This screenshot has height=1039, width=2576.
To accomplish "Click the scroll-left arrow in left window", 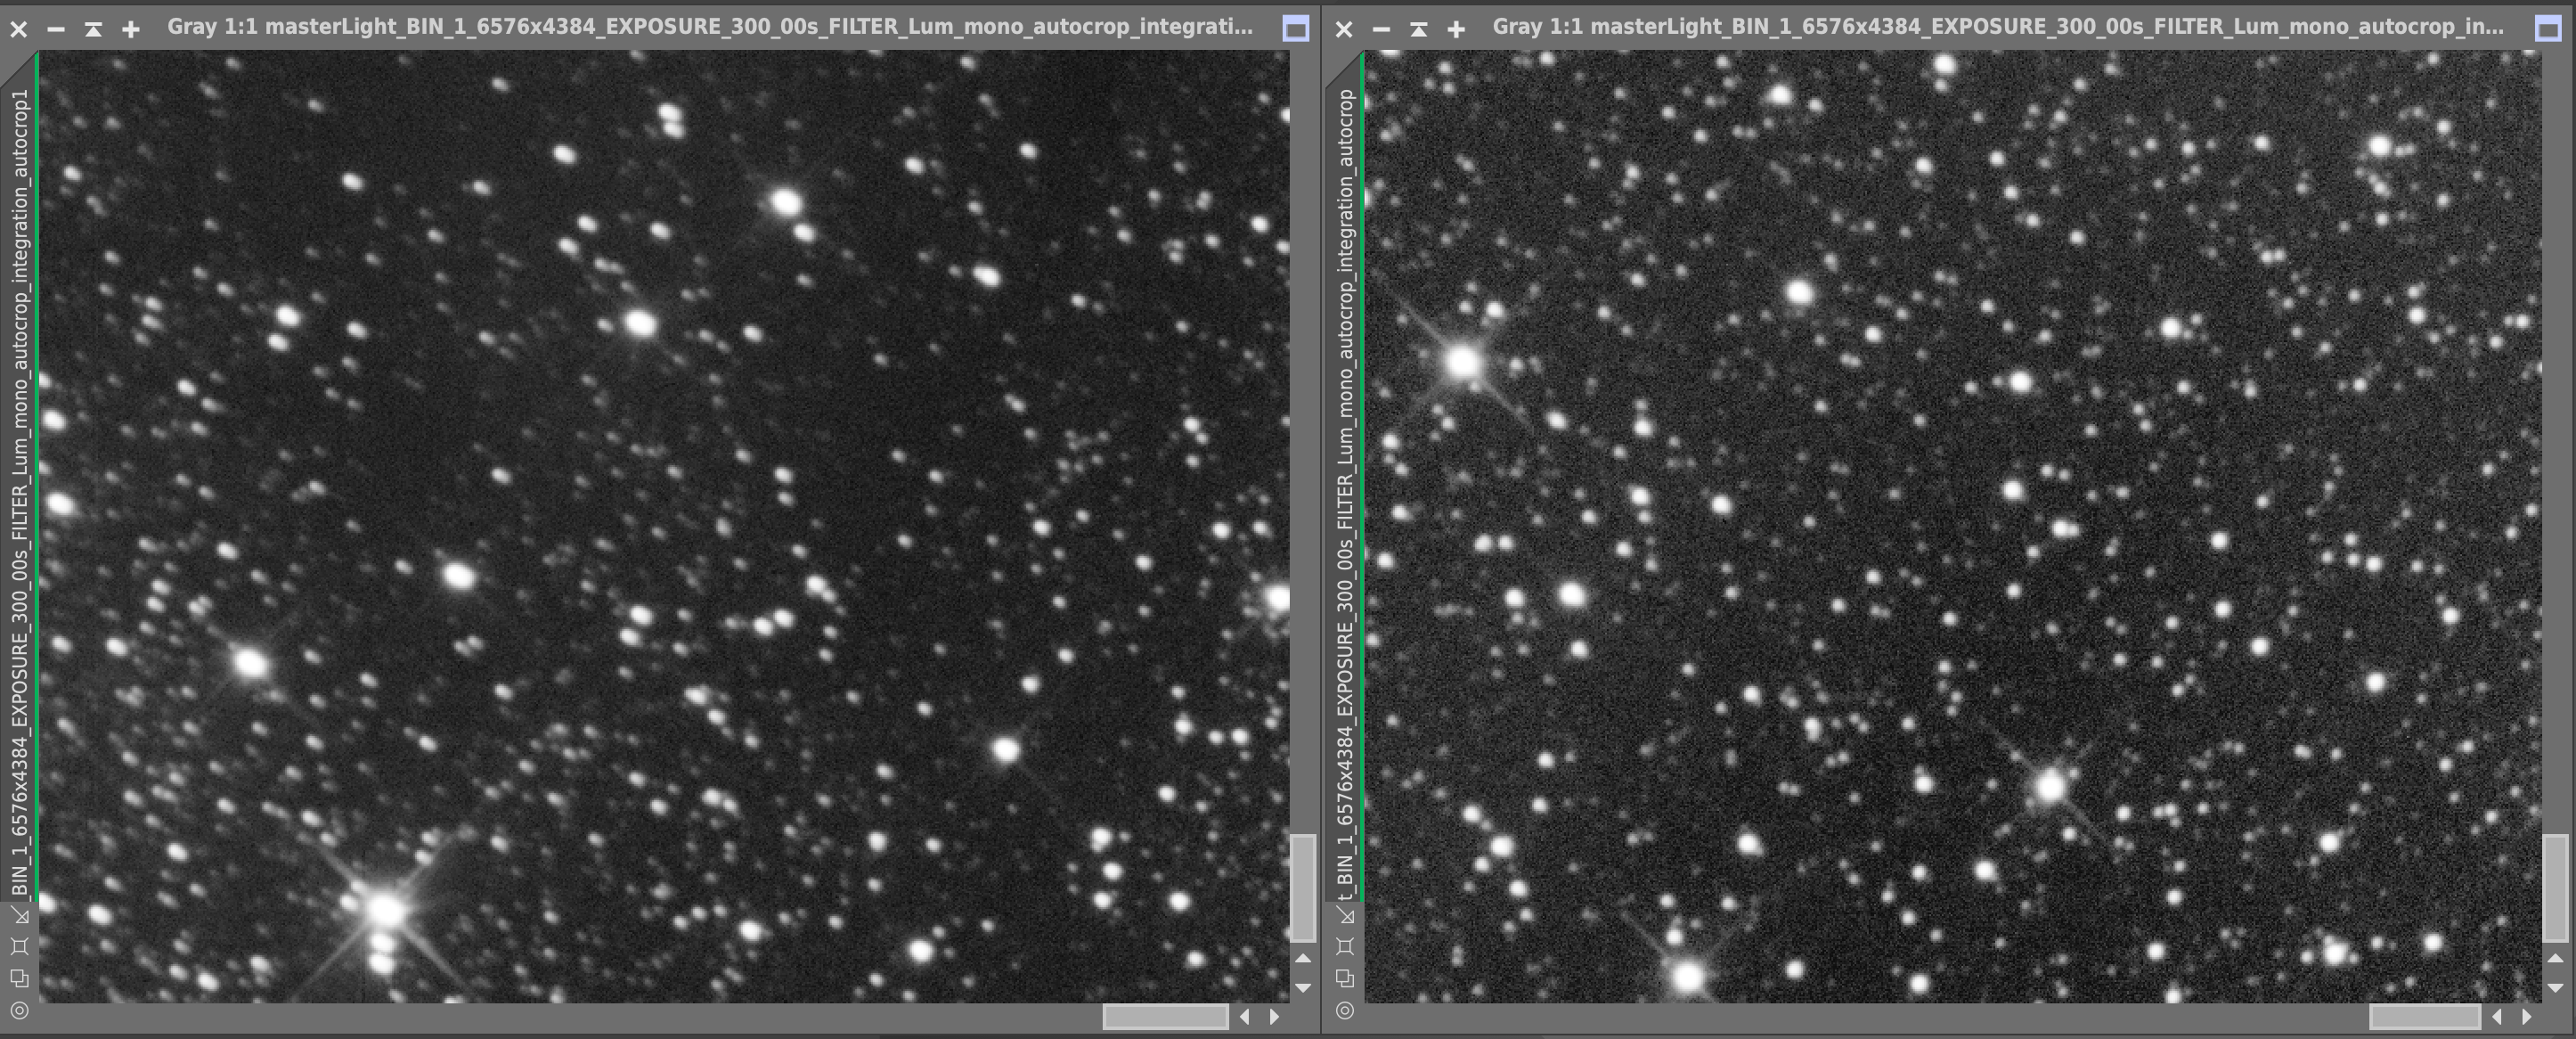I will (x=1245, y=1016).
